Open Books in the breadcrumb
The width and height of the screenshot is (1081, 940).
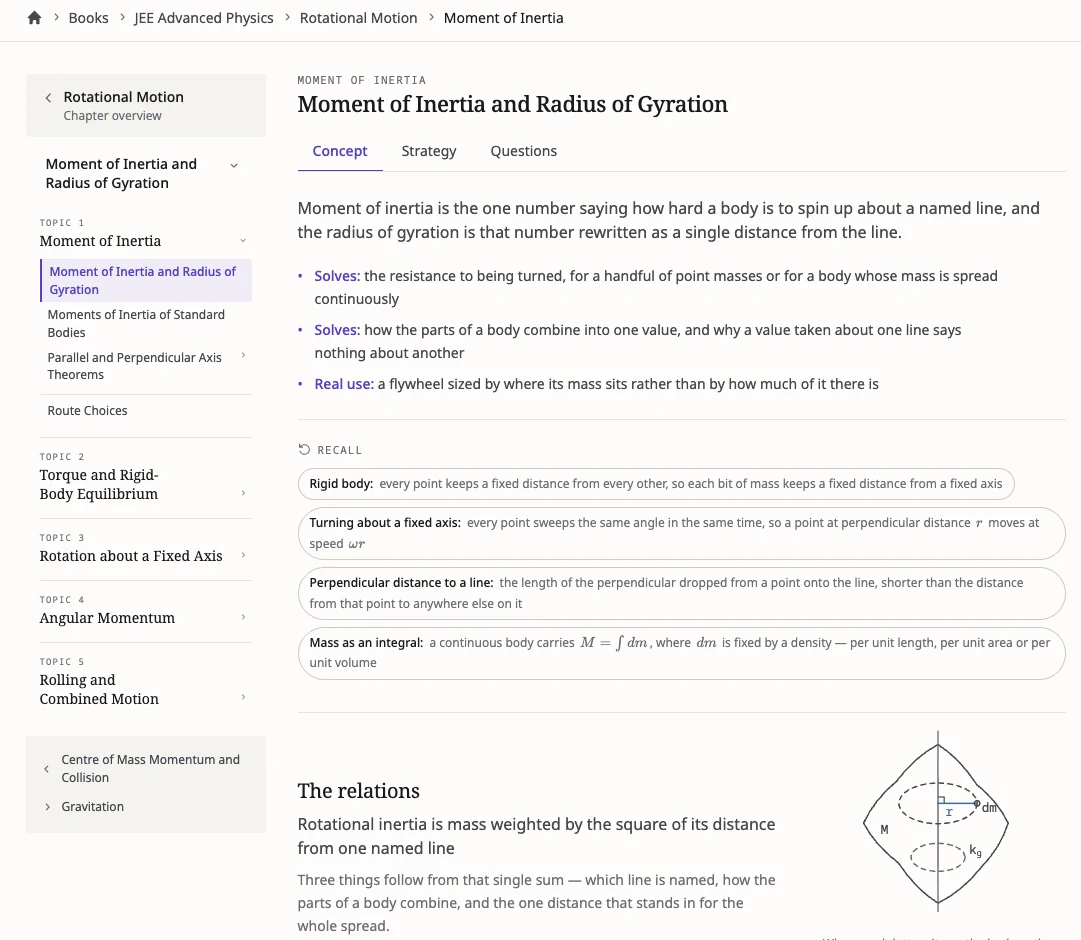[88, 18]
